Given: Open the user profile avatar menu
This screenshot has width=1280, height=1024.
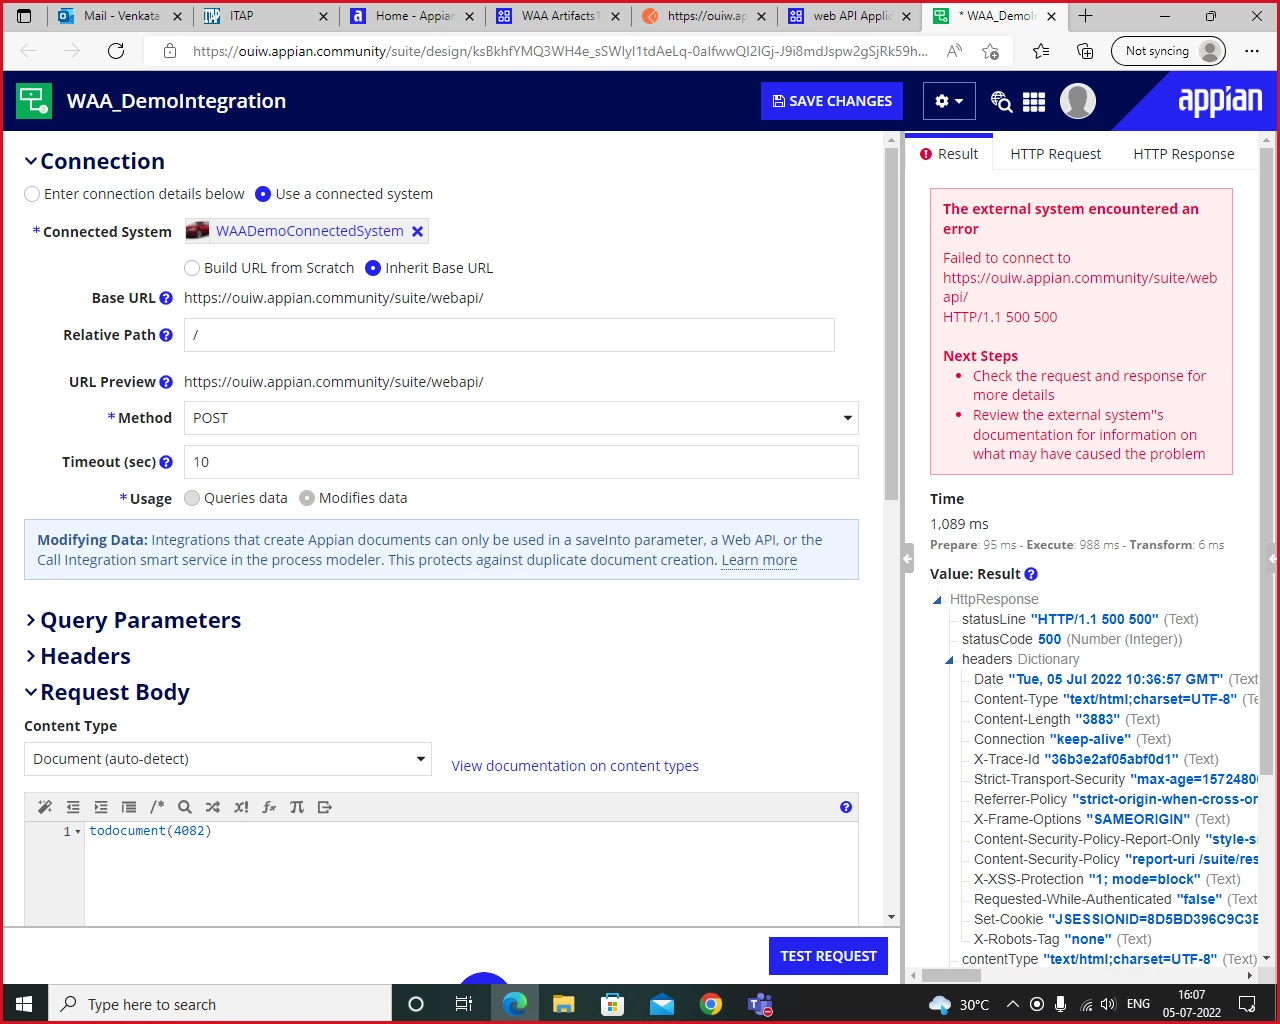Looking at the screenshot, I should point(1077,101).
